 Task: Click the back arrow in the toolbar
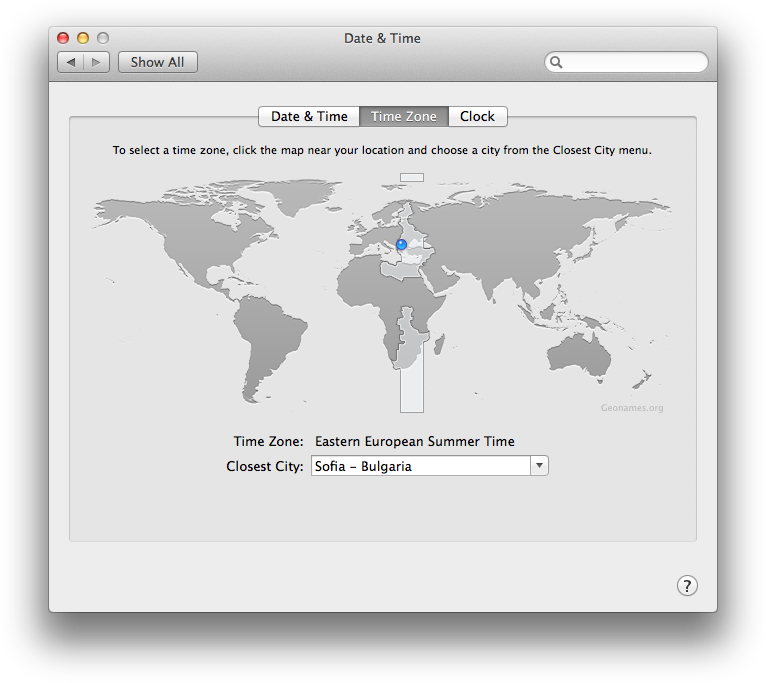point(71,62)
